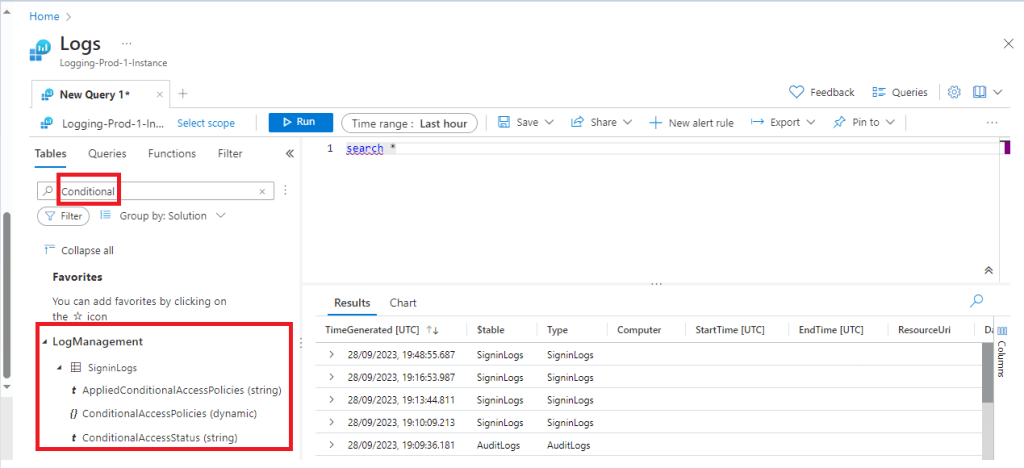Image resolution: width=1024 pixels, height=468 pixels.
Task: Click the results search magnifier icon
Action: (976, 300)
